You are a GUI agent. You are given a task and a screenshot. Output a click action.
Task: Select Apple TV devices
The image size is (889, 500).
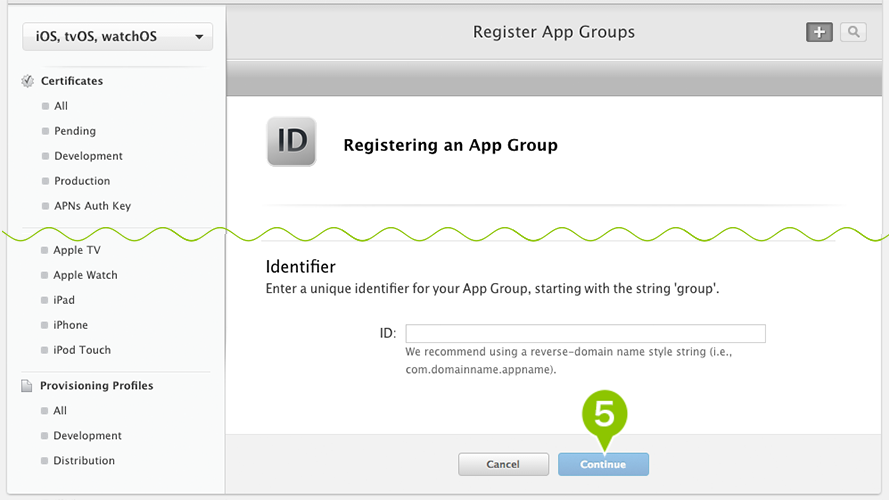(77, 250)
